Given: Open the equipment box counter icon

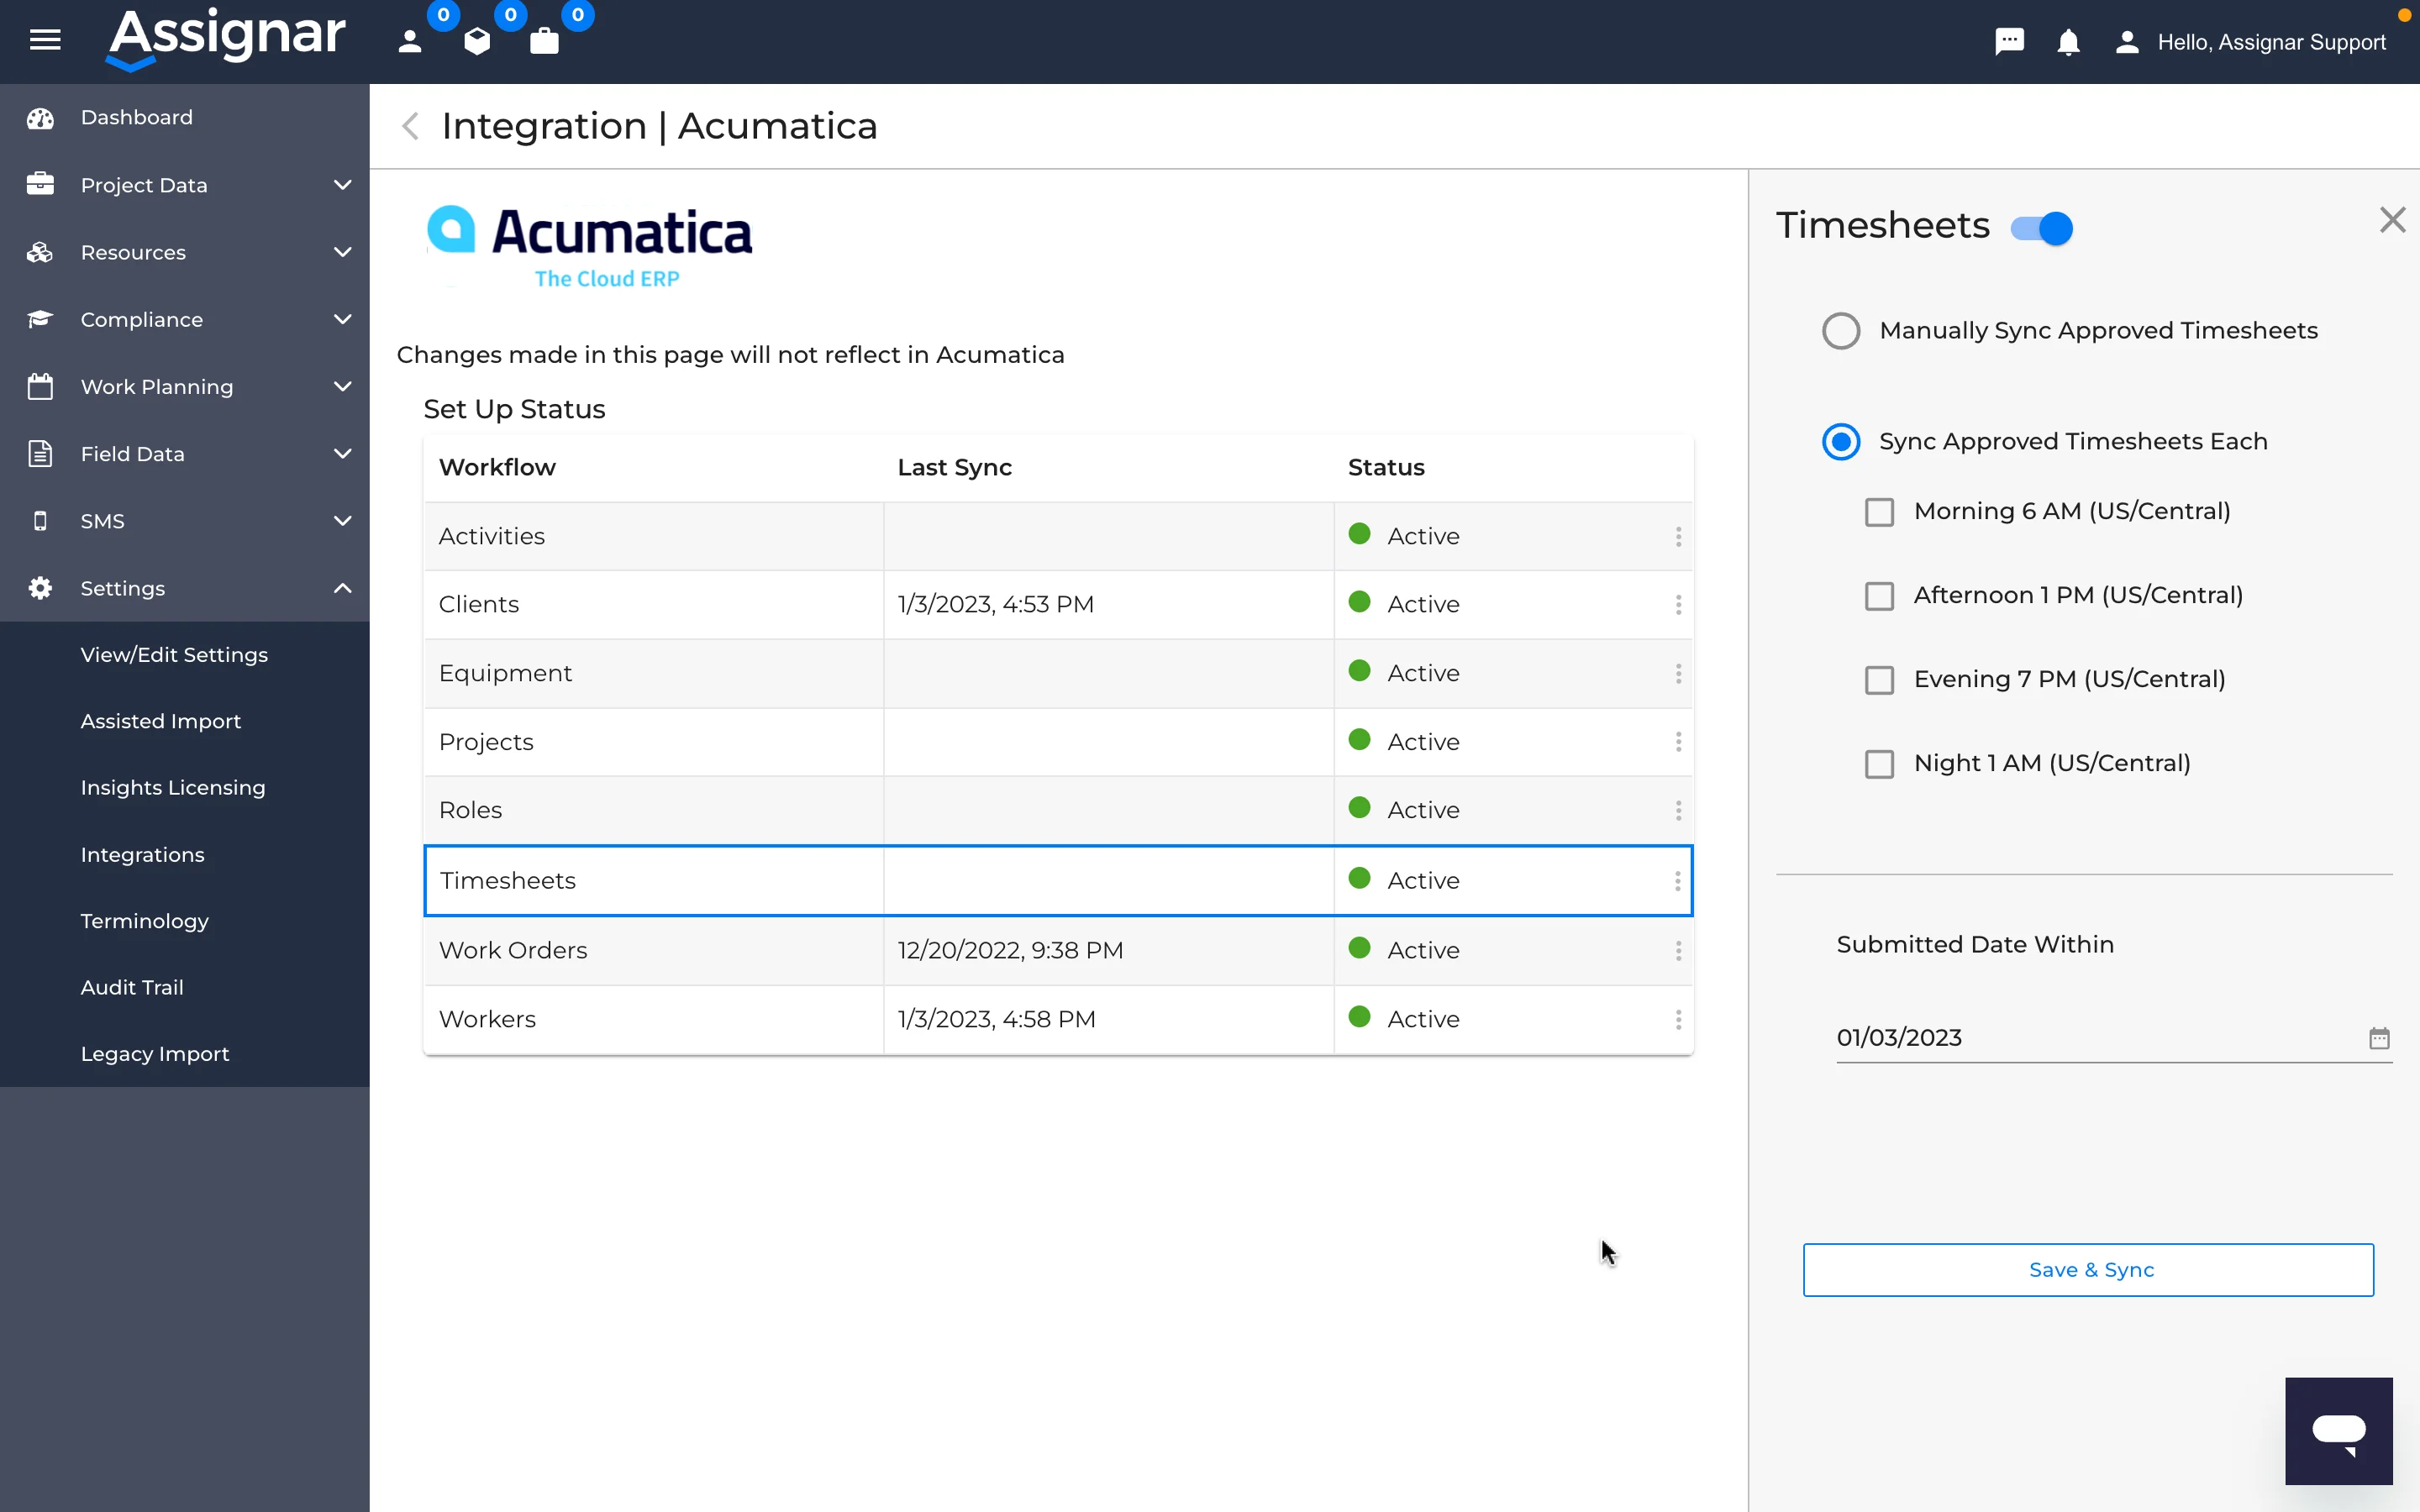Looking at the screenshot, I should [x=477, y=41].
